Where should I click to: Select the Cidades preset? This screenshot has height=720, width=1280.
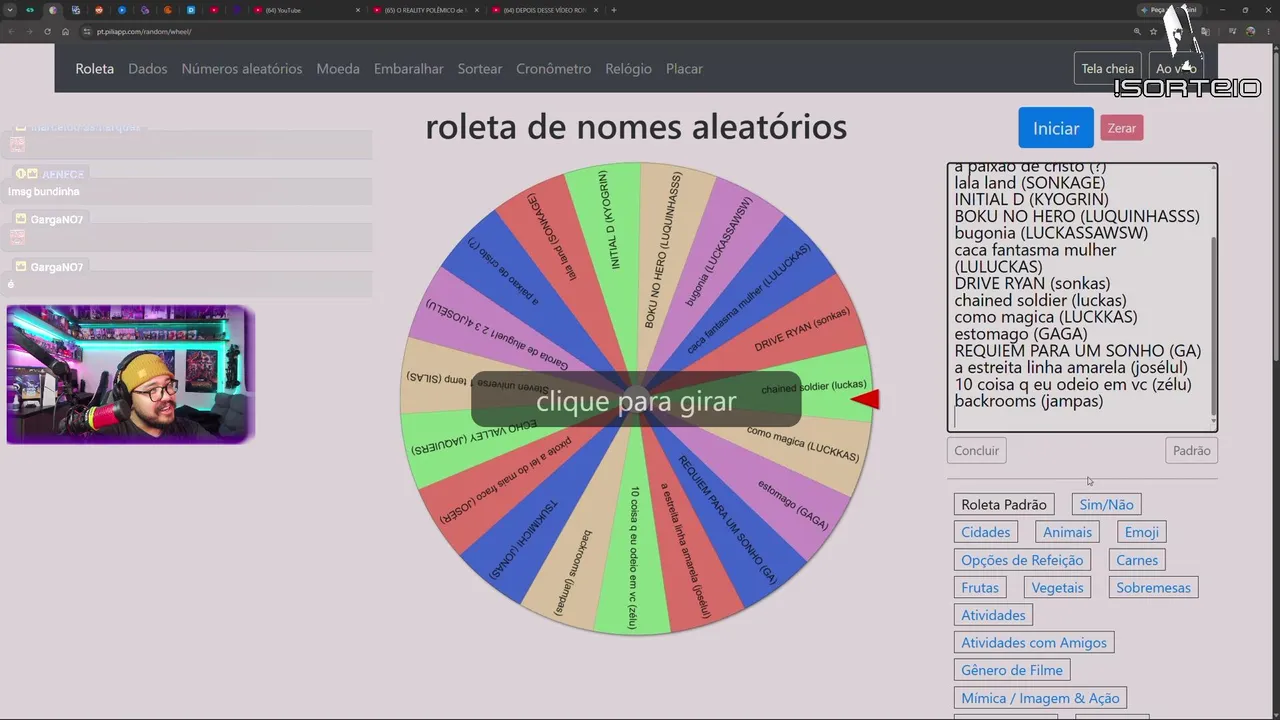986,533
